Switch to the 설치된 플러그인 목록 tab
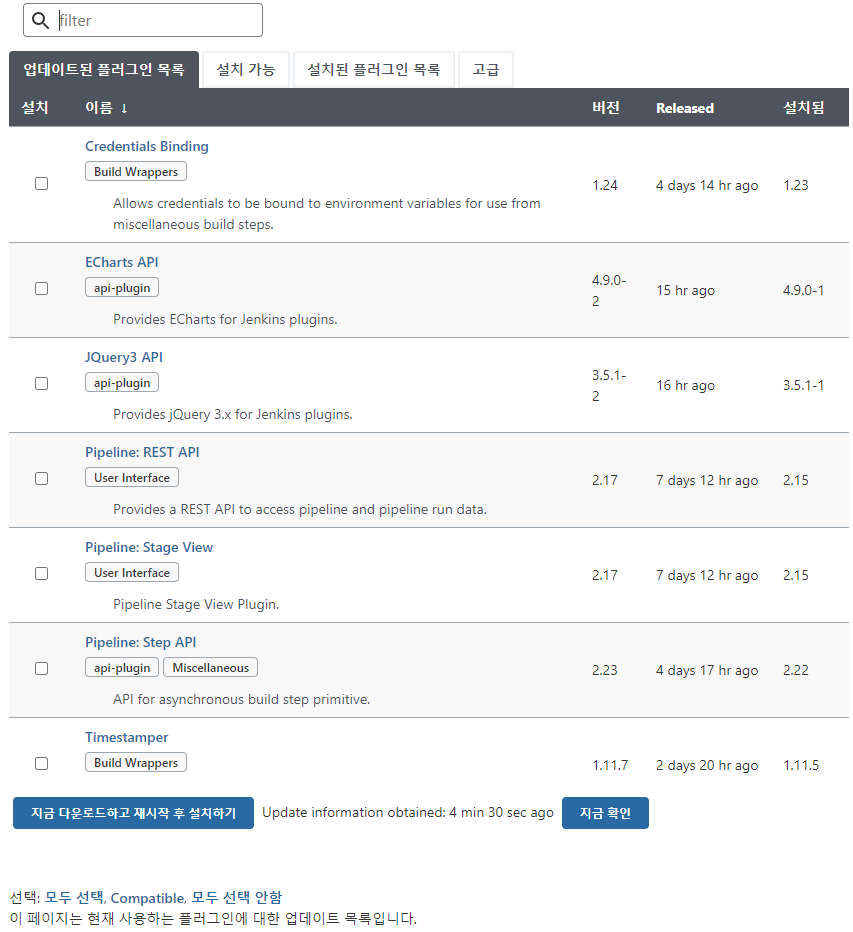This screenshot has height=932, width=853. coord(373,70)
